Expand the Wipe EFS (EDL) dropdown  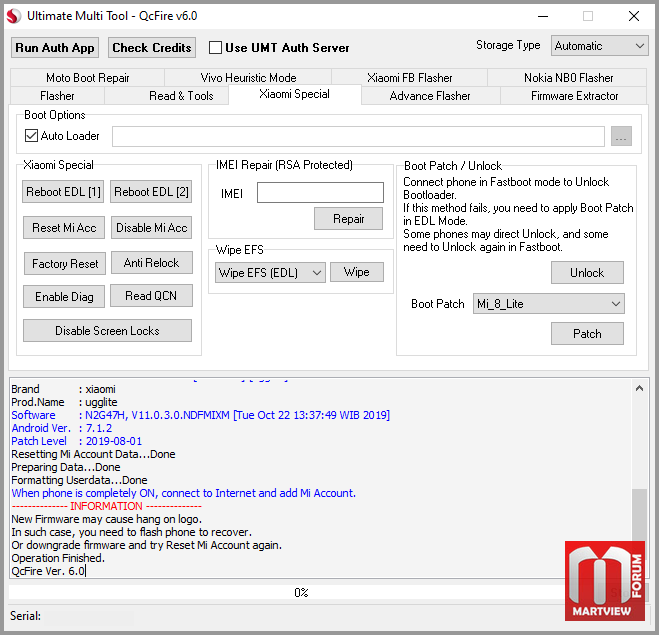[x=270, y=273]
